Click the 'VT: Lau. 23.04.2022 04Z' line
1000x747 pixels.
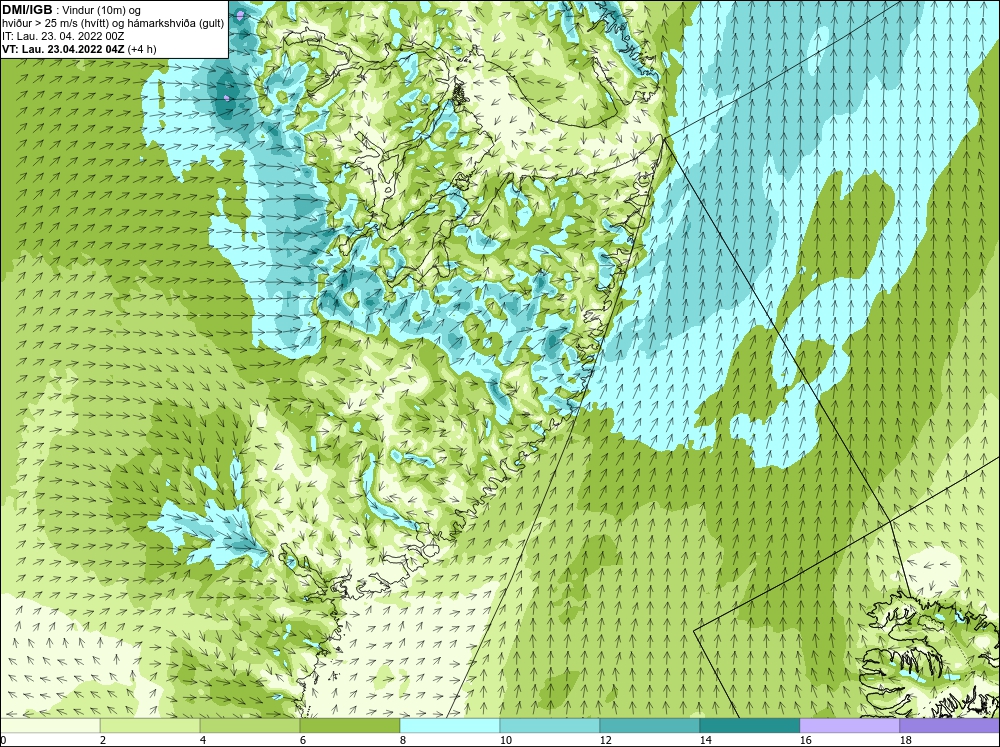63,49
